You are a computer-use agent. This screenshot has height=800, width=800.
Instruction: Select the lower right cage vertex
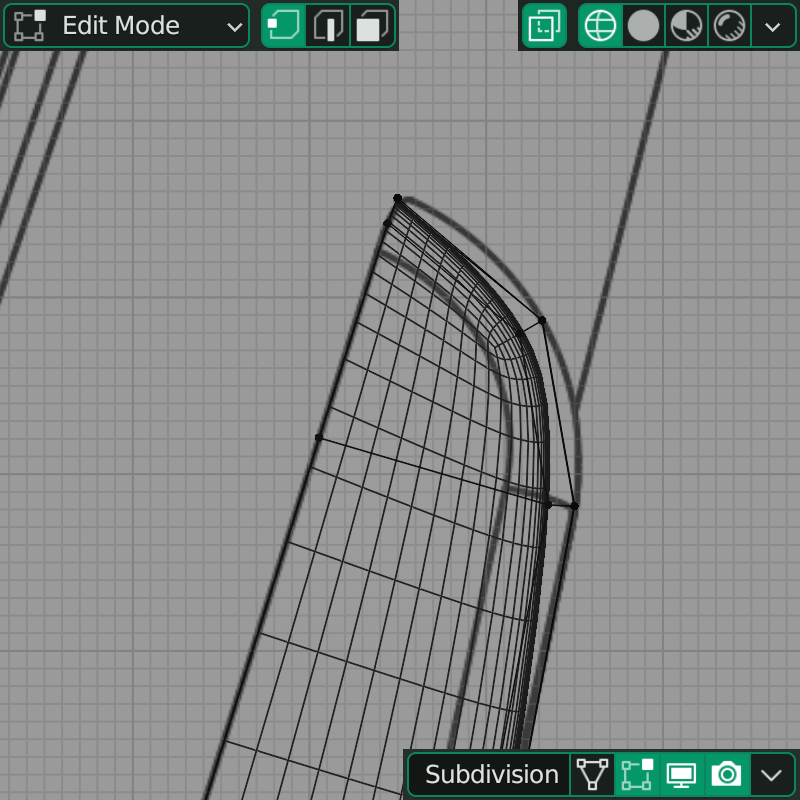pyautogui.click(x=574, y=506)
